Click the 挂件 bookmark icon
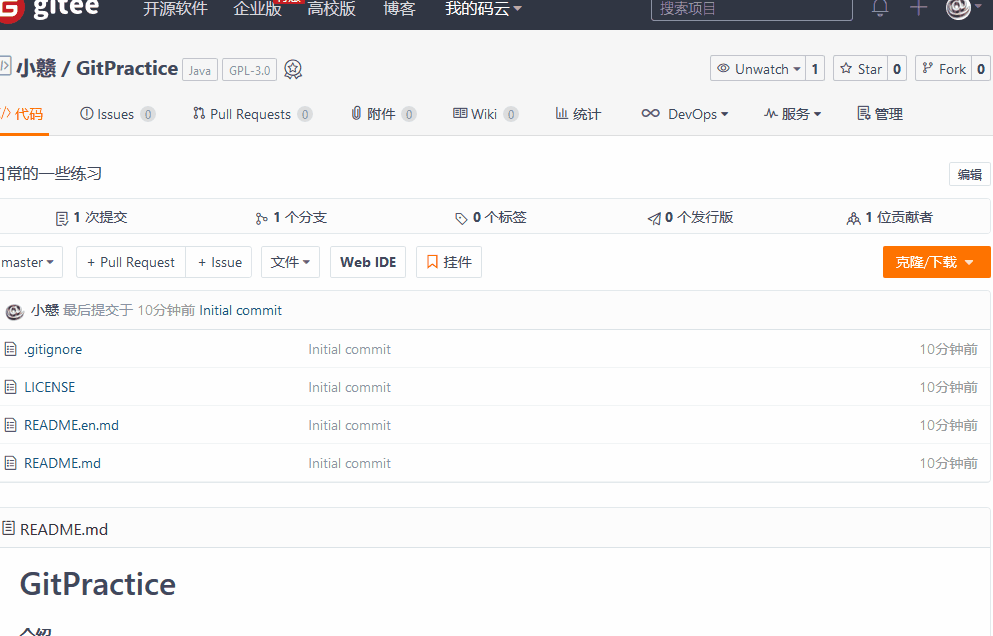The width and height of the screenshot is (993, 636). click(432, 262)
